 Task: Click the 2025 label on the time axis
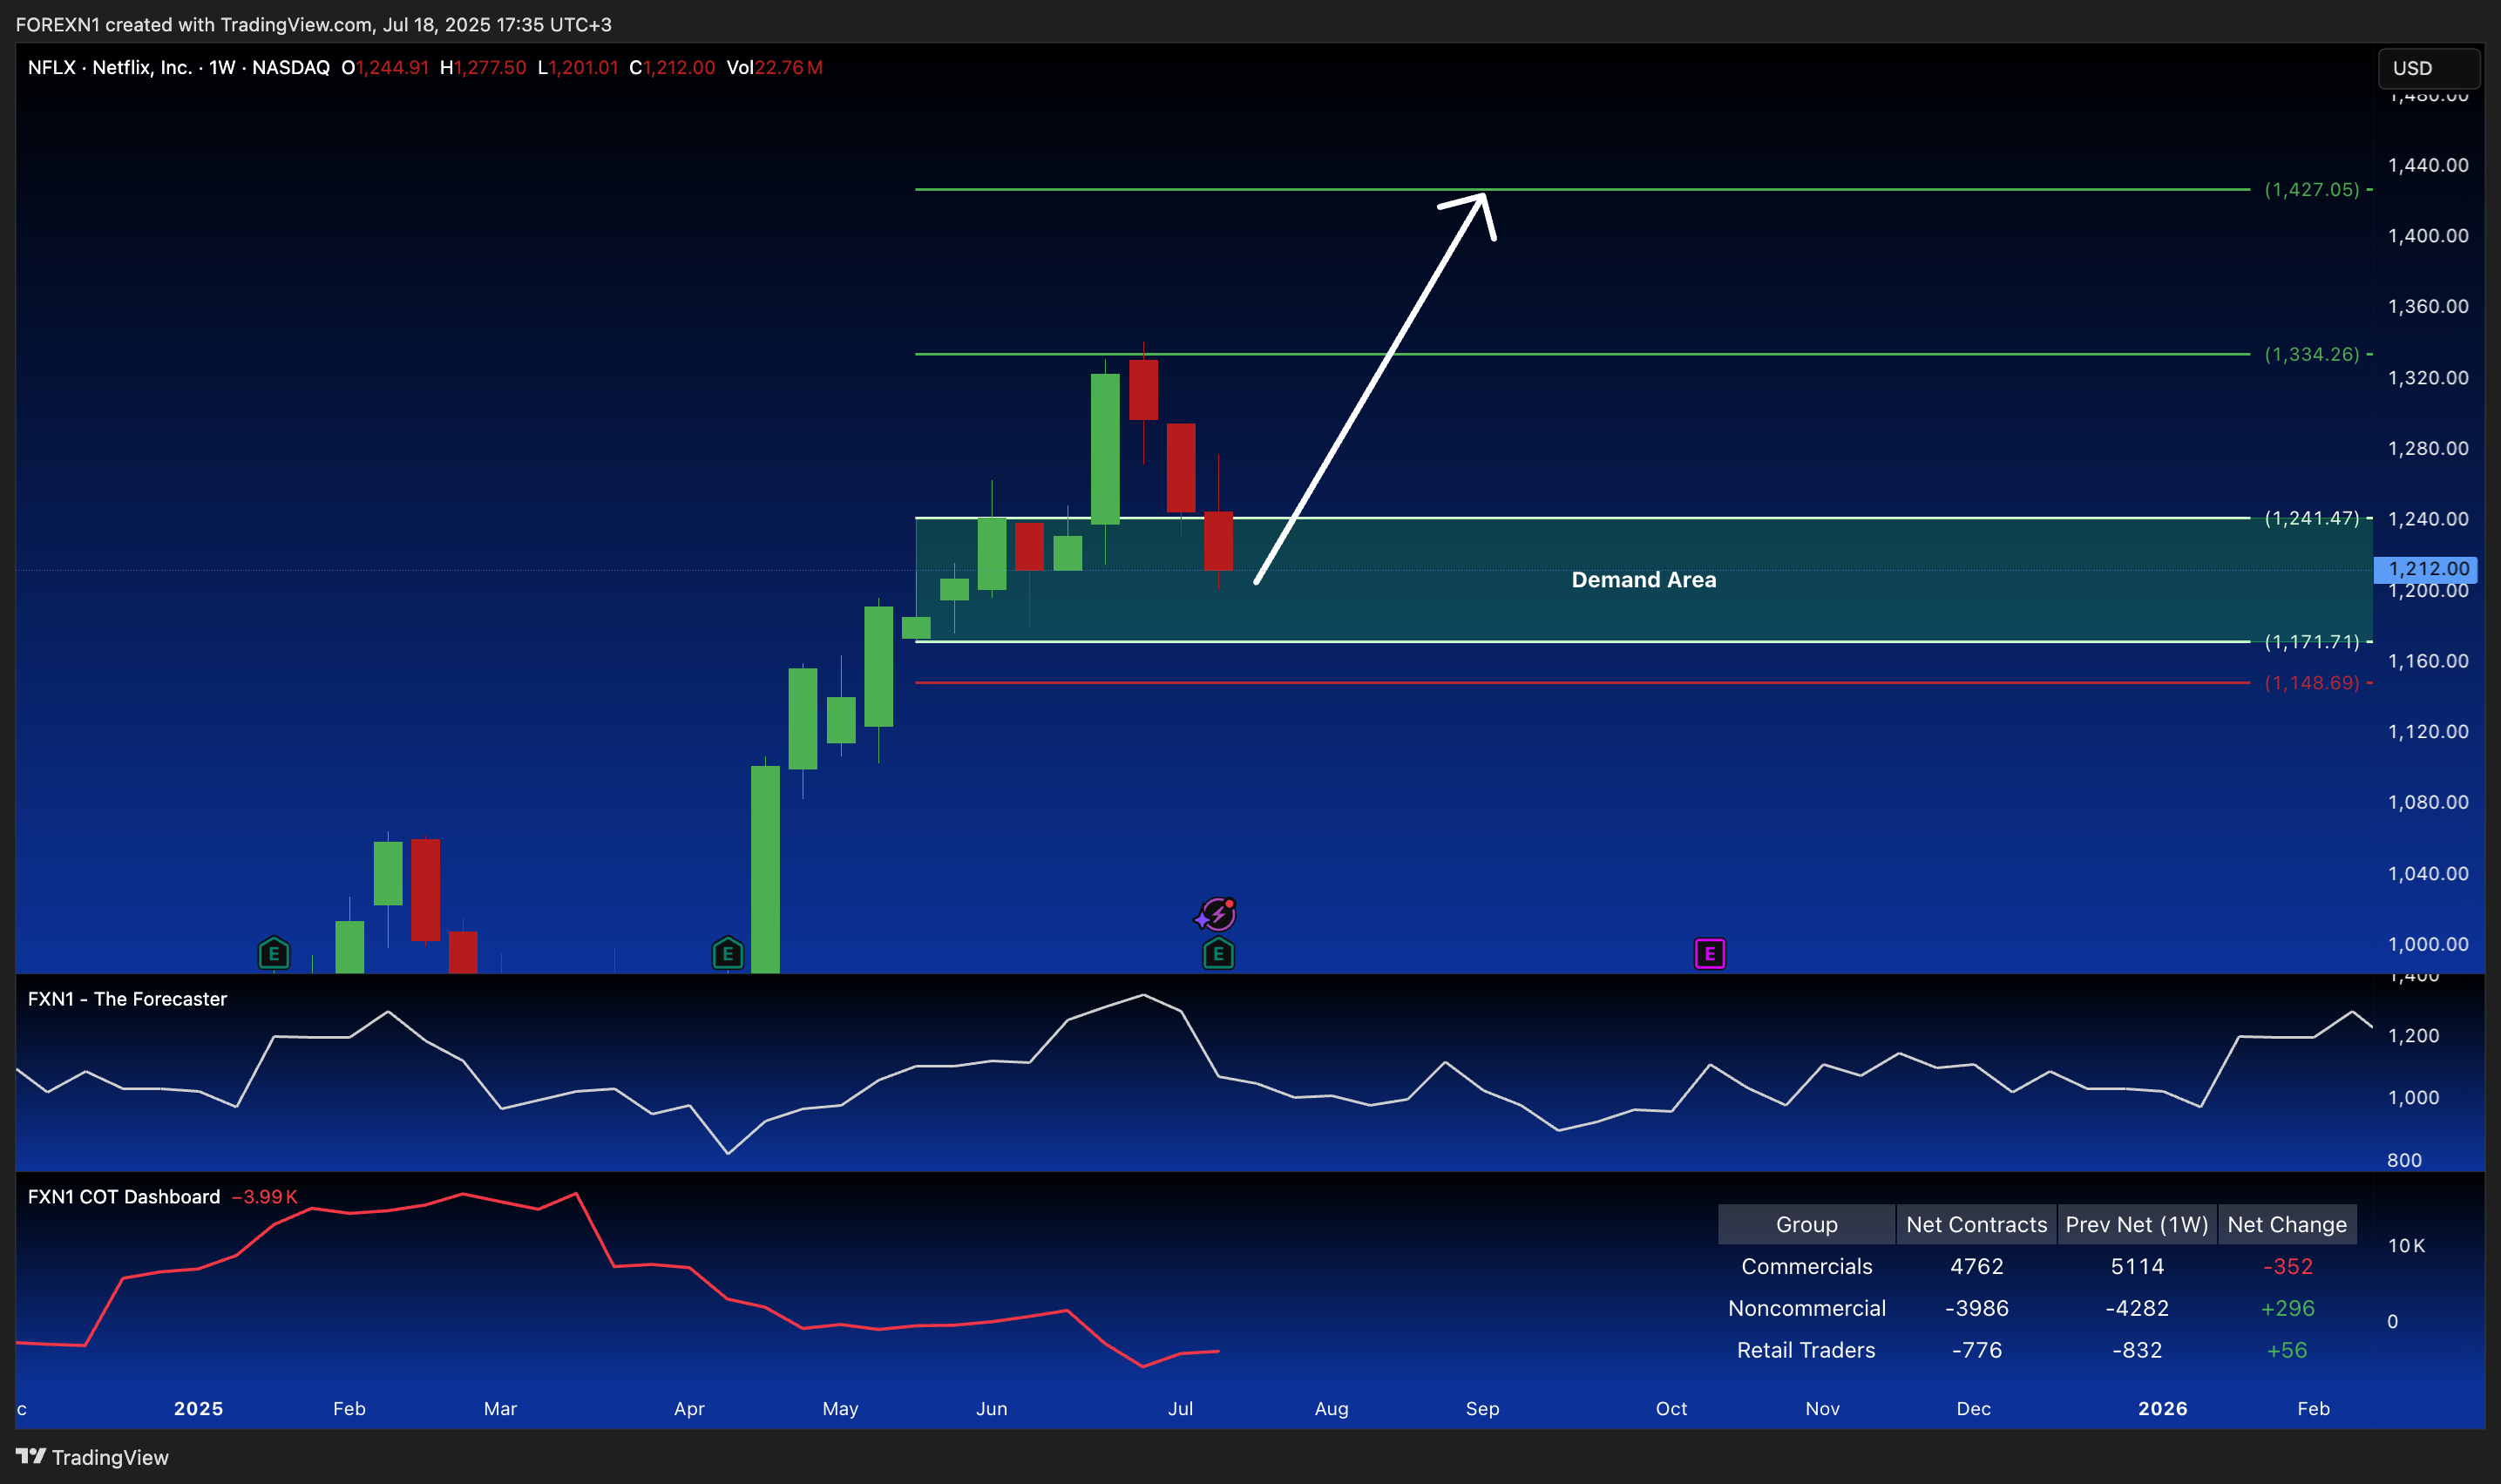click(x=198, y=1408)
